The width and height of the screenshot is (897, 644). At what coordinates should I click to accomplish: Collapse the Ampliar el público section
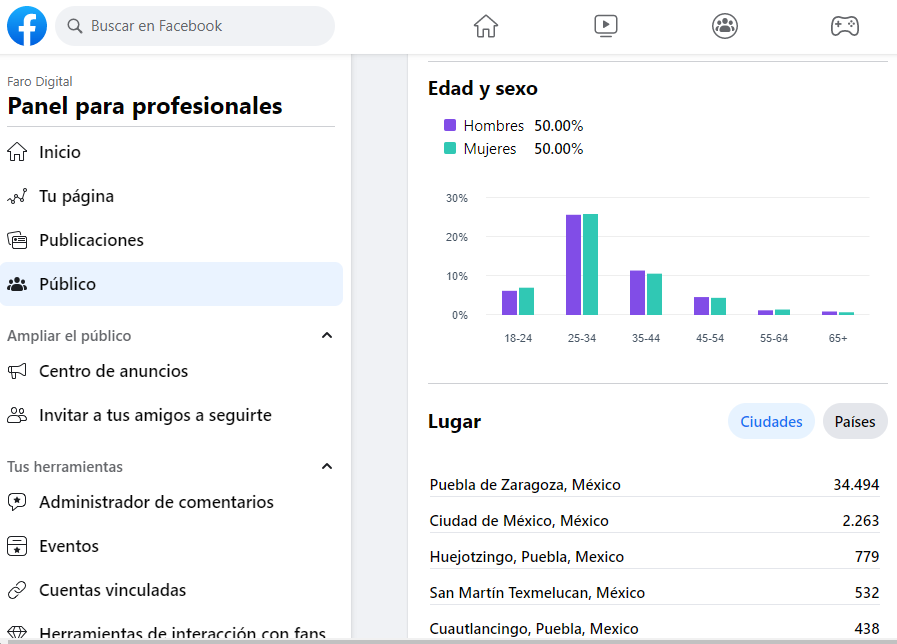tap(326, 336)
